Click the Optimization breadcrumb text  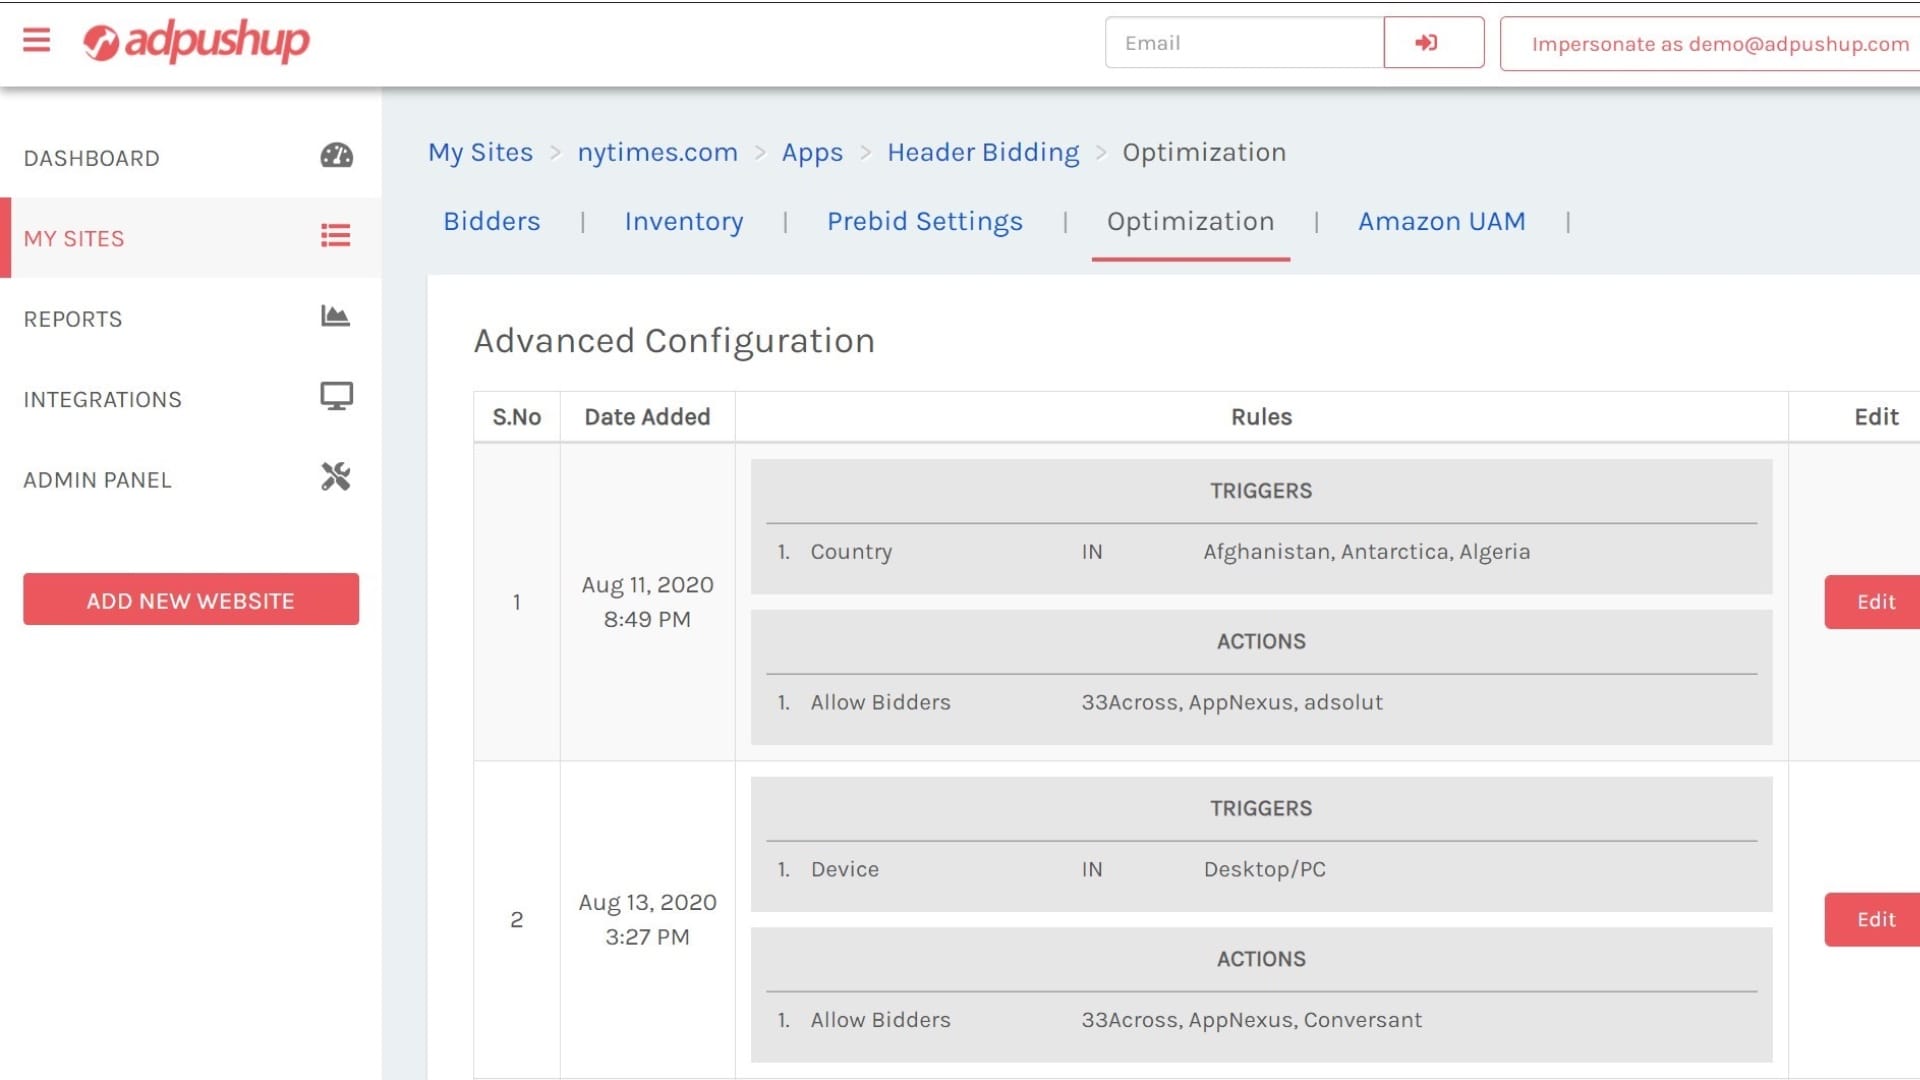tap(1204, 152)
